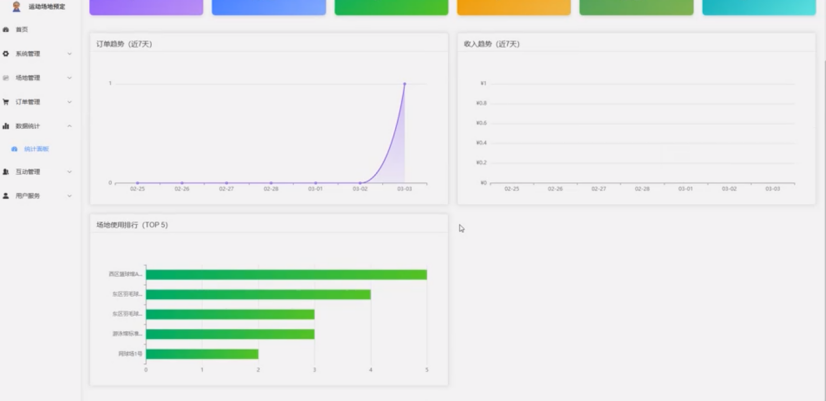Click the 订单管理 menu label
The width and height of the screenshot is (826, 401).
(x=28, y=102)
